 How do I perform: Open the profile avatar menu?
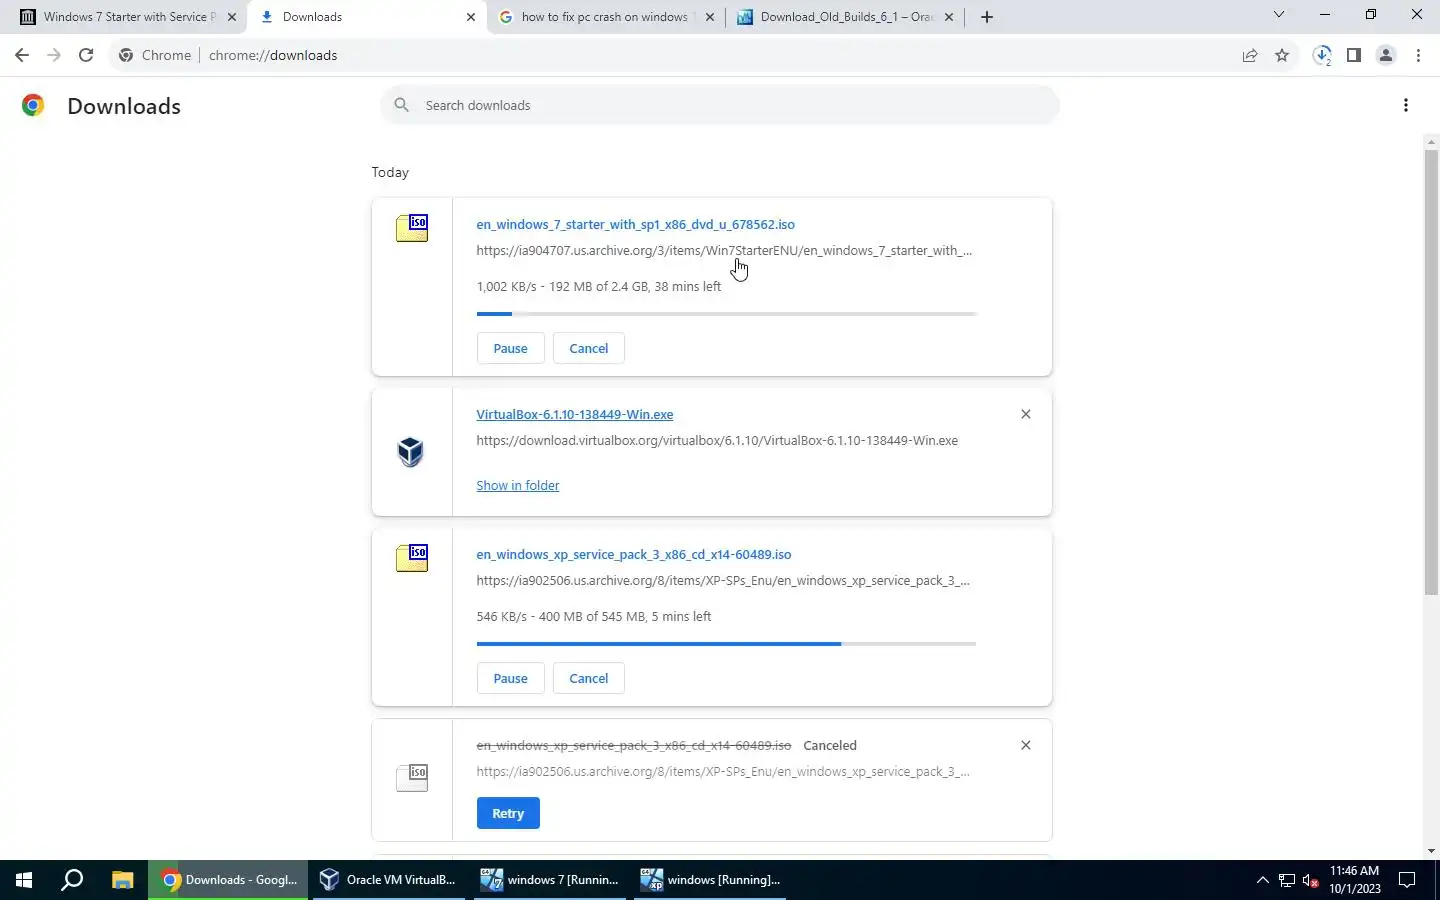pos(1386,55)
